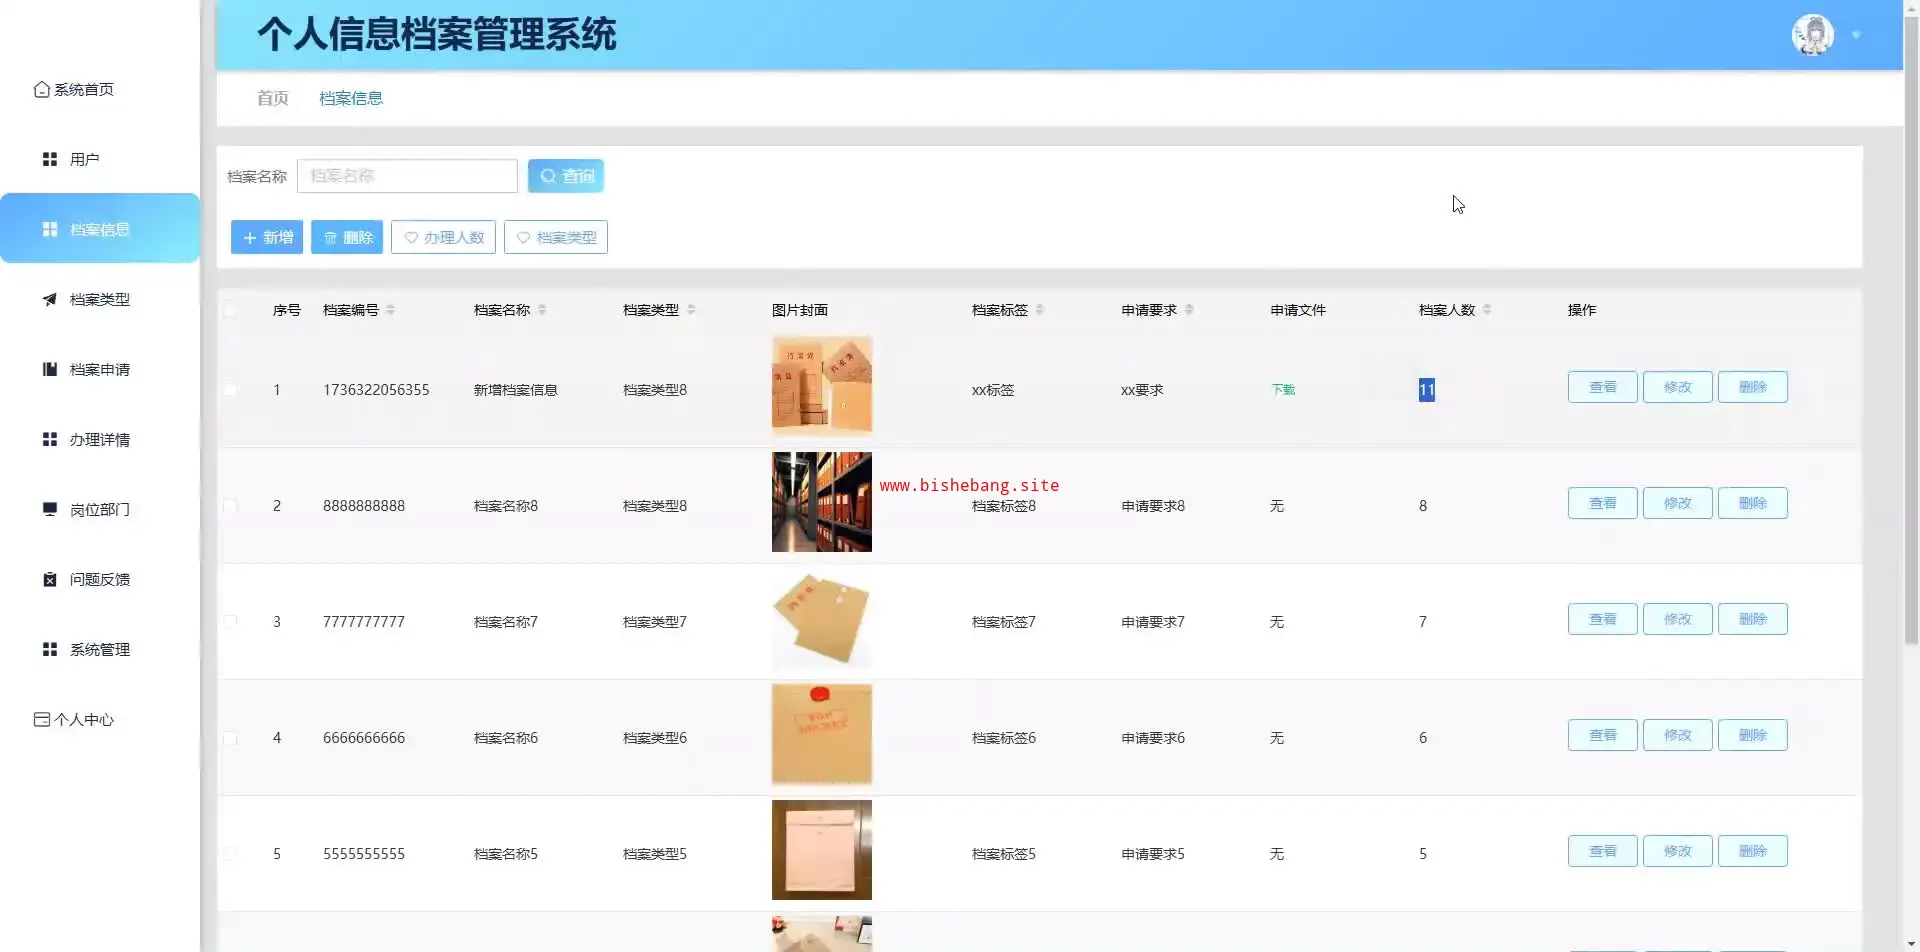This screenshot has width=1920, height=952.
Task: Sort by 申请要求 column arrows
Action: (x=1189, y=310)
